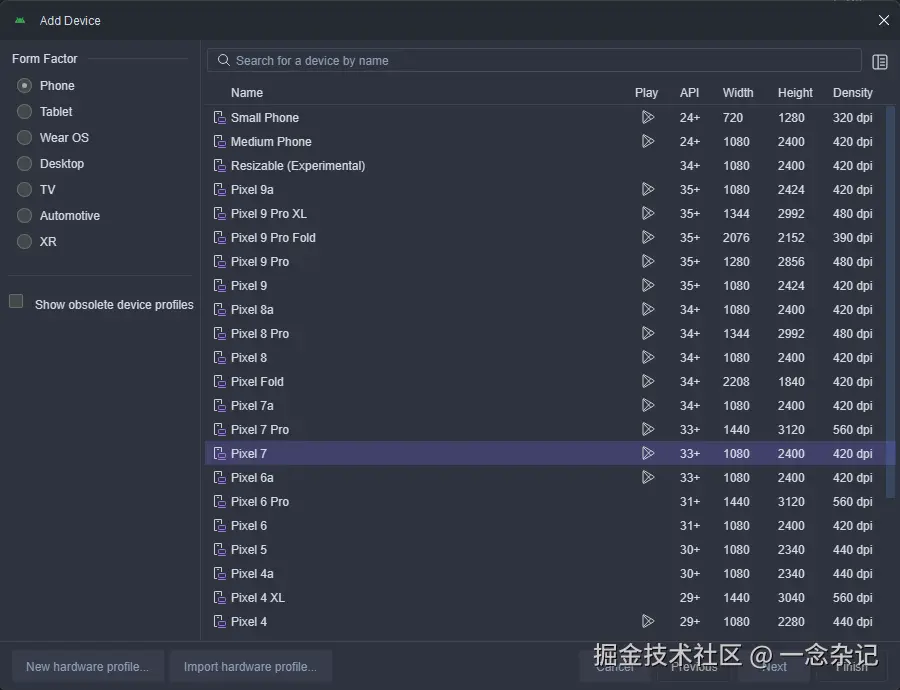Choose the TV form factor
Viewport: 900px width, 690px height.
(24, 189)
